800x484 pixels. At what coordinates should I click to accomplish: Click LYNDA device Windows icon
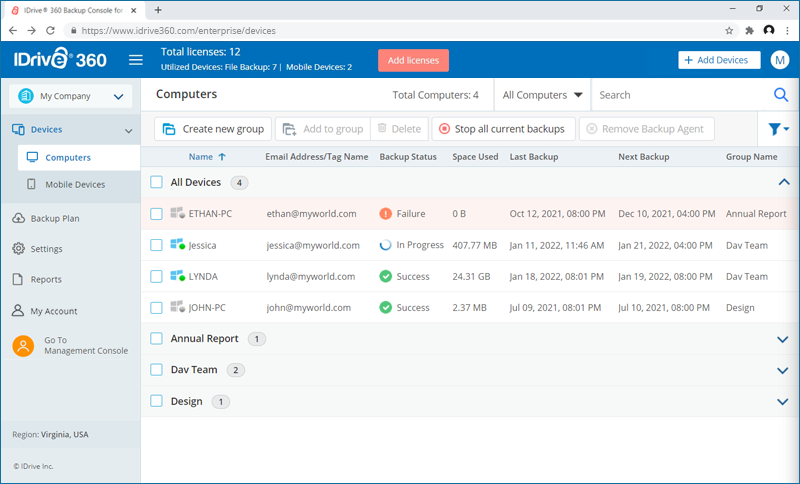pos(178,276)
